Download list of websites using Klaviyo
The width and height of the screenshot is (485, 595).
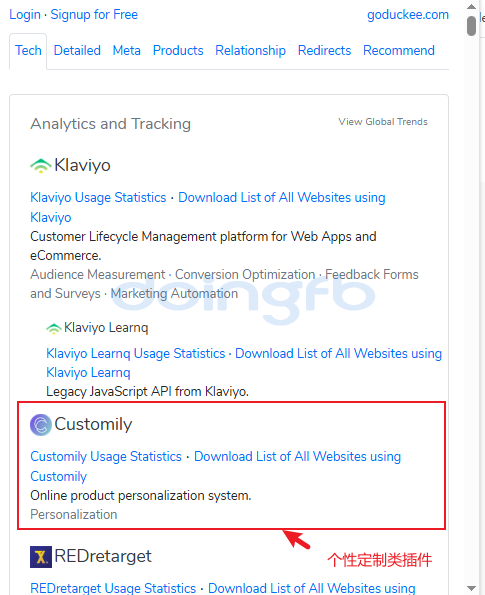point(282,198)
